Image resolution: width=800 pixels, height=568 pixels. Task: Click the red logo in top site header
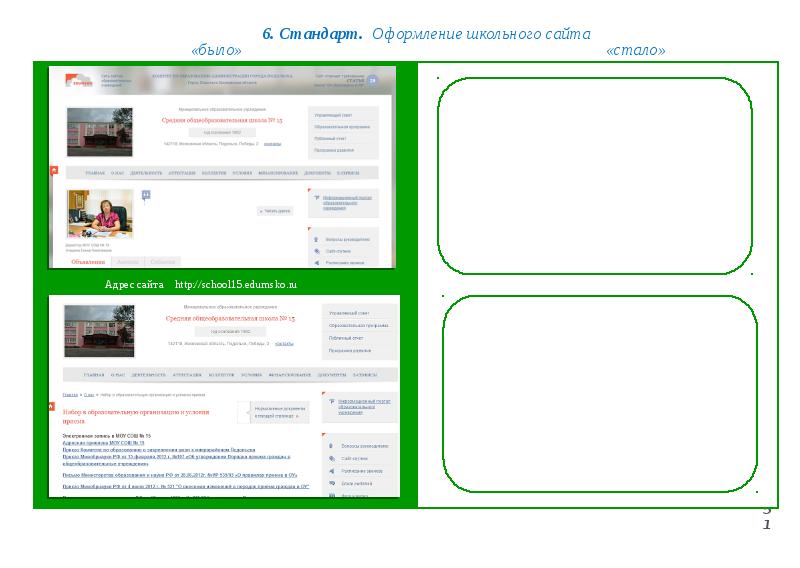(x=79, y=82)
